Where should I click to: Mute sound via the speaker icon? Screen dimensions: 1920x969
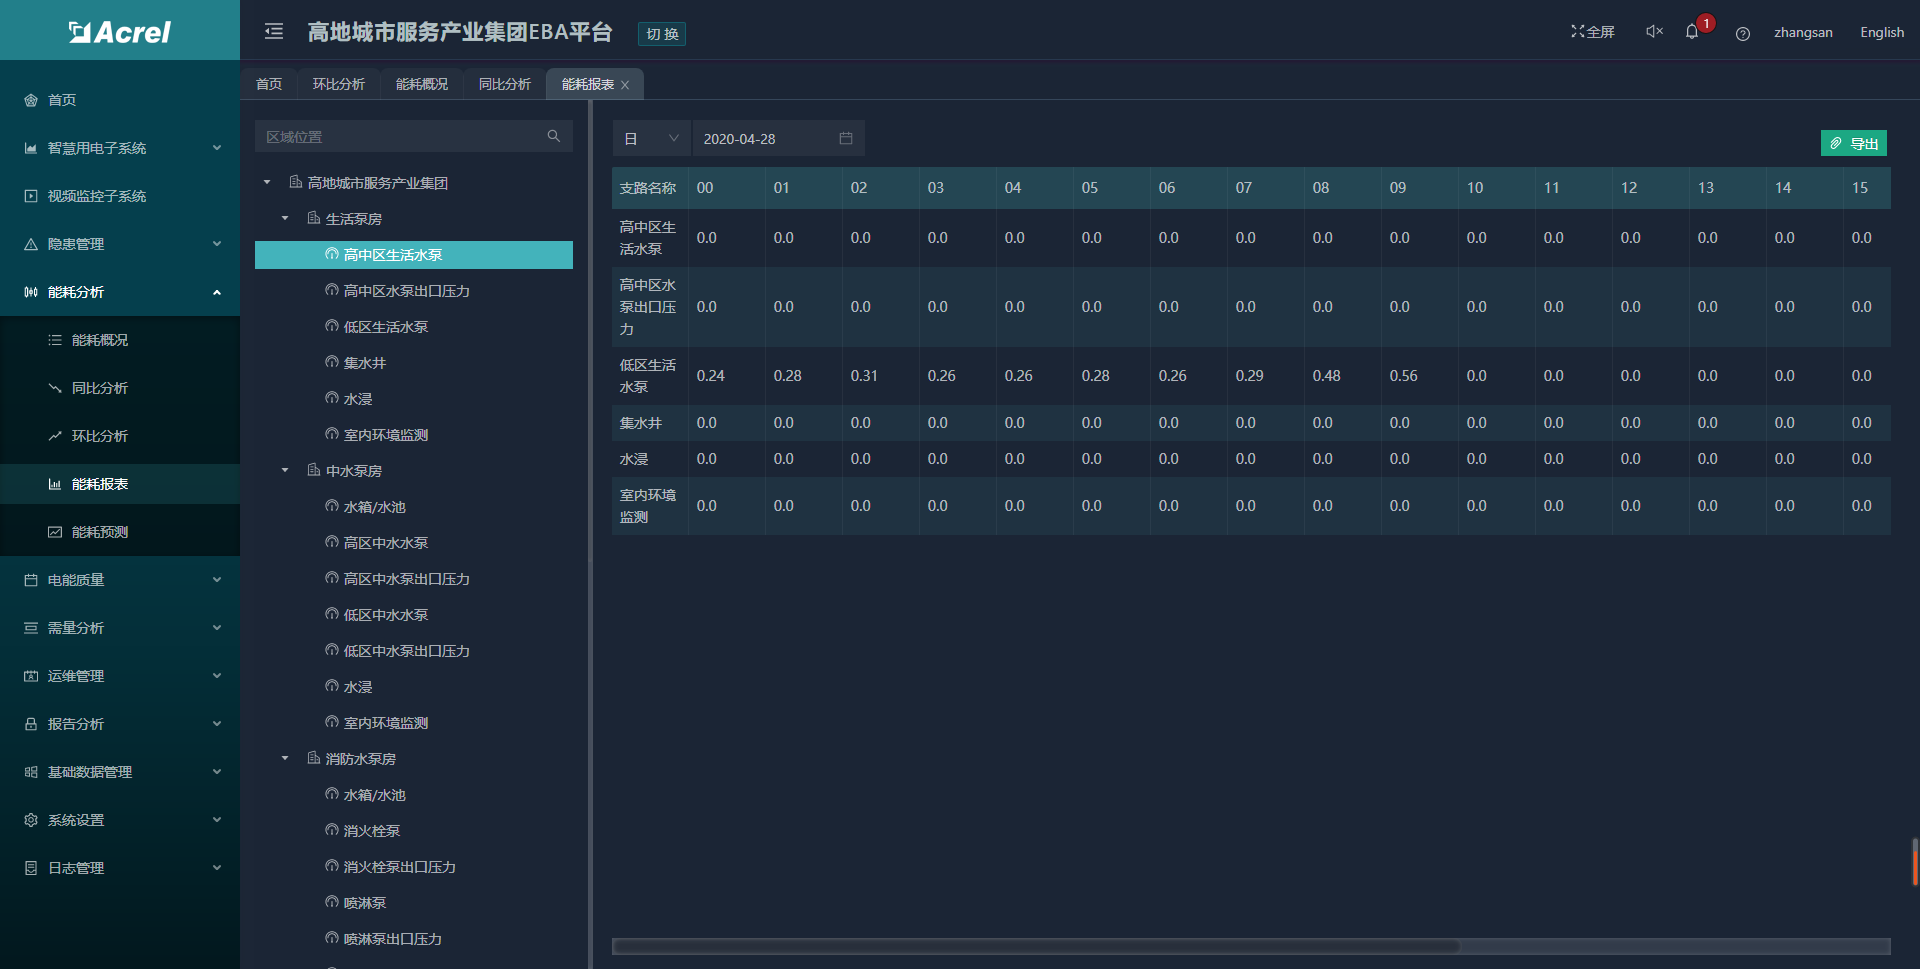(x=1654, y=32)
